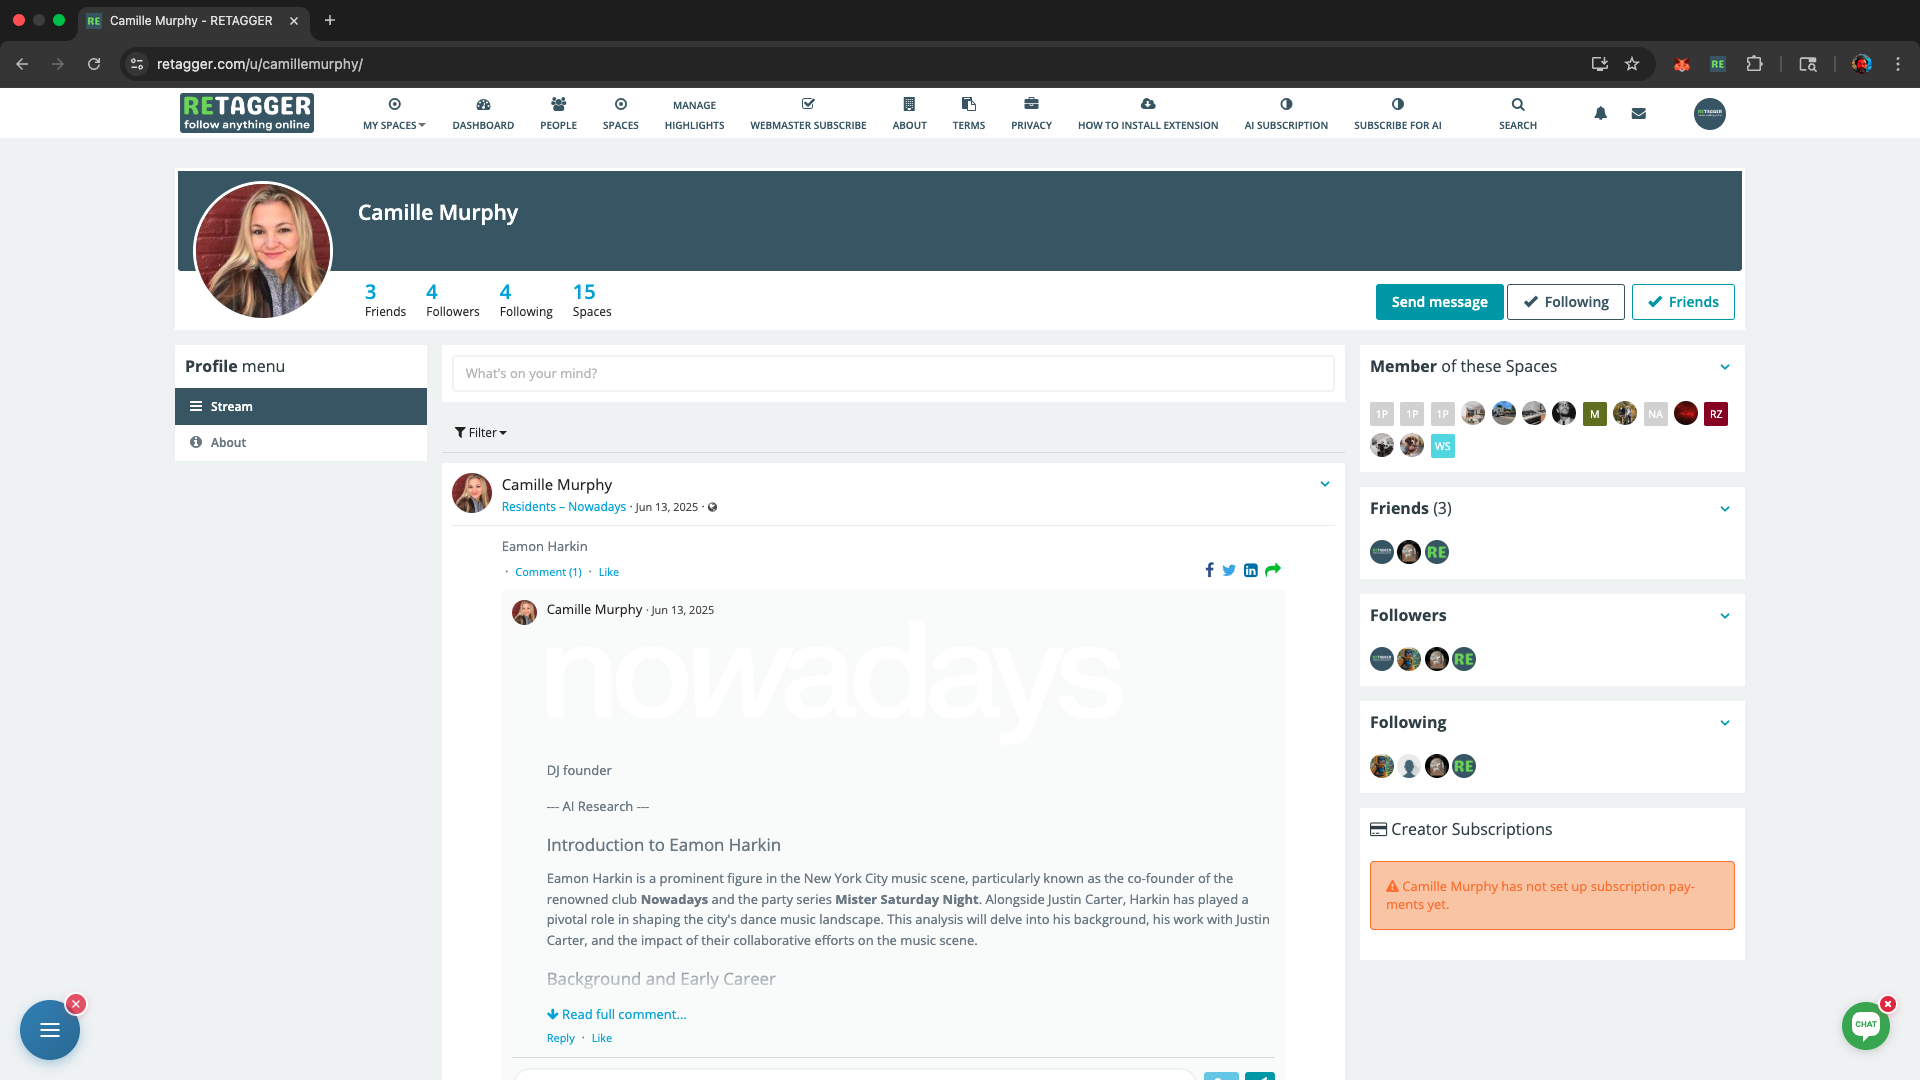
Task: Click the Send message button
Action: [1439, 302]
